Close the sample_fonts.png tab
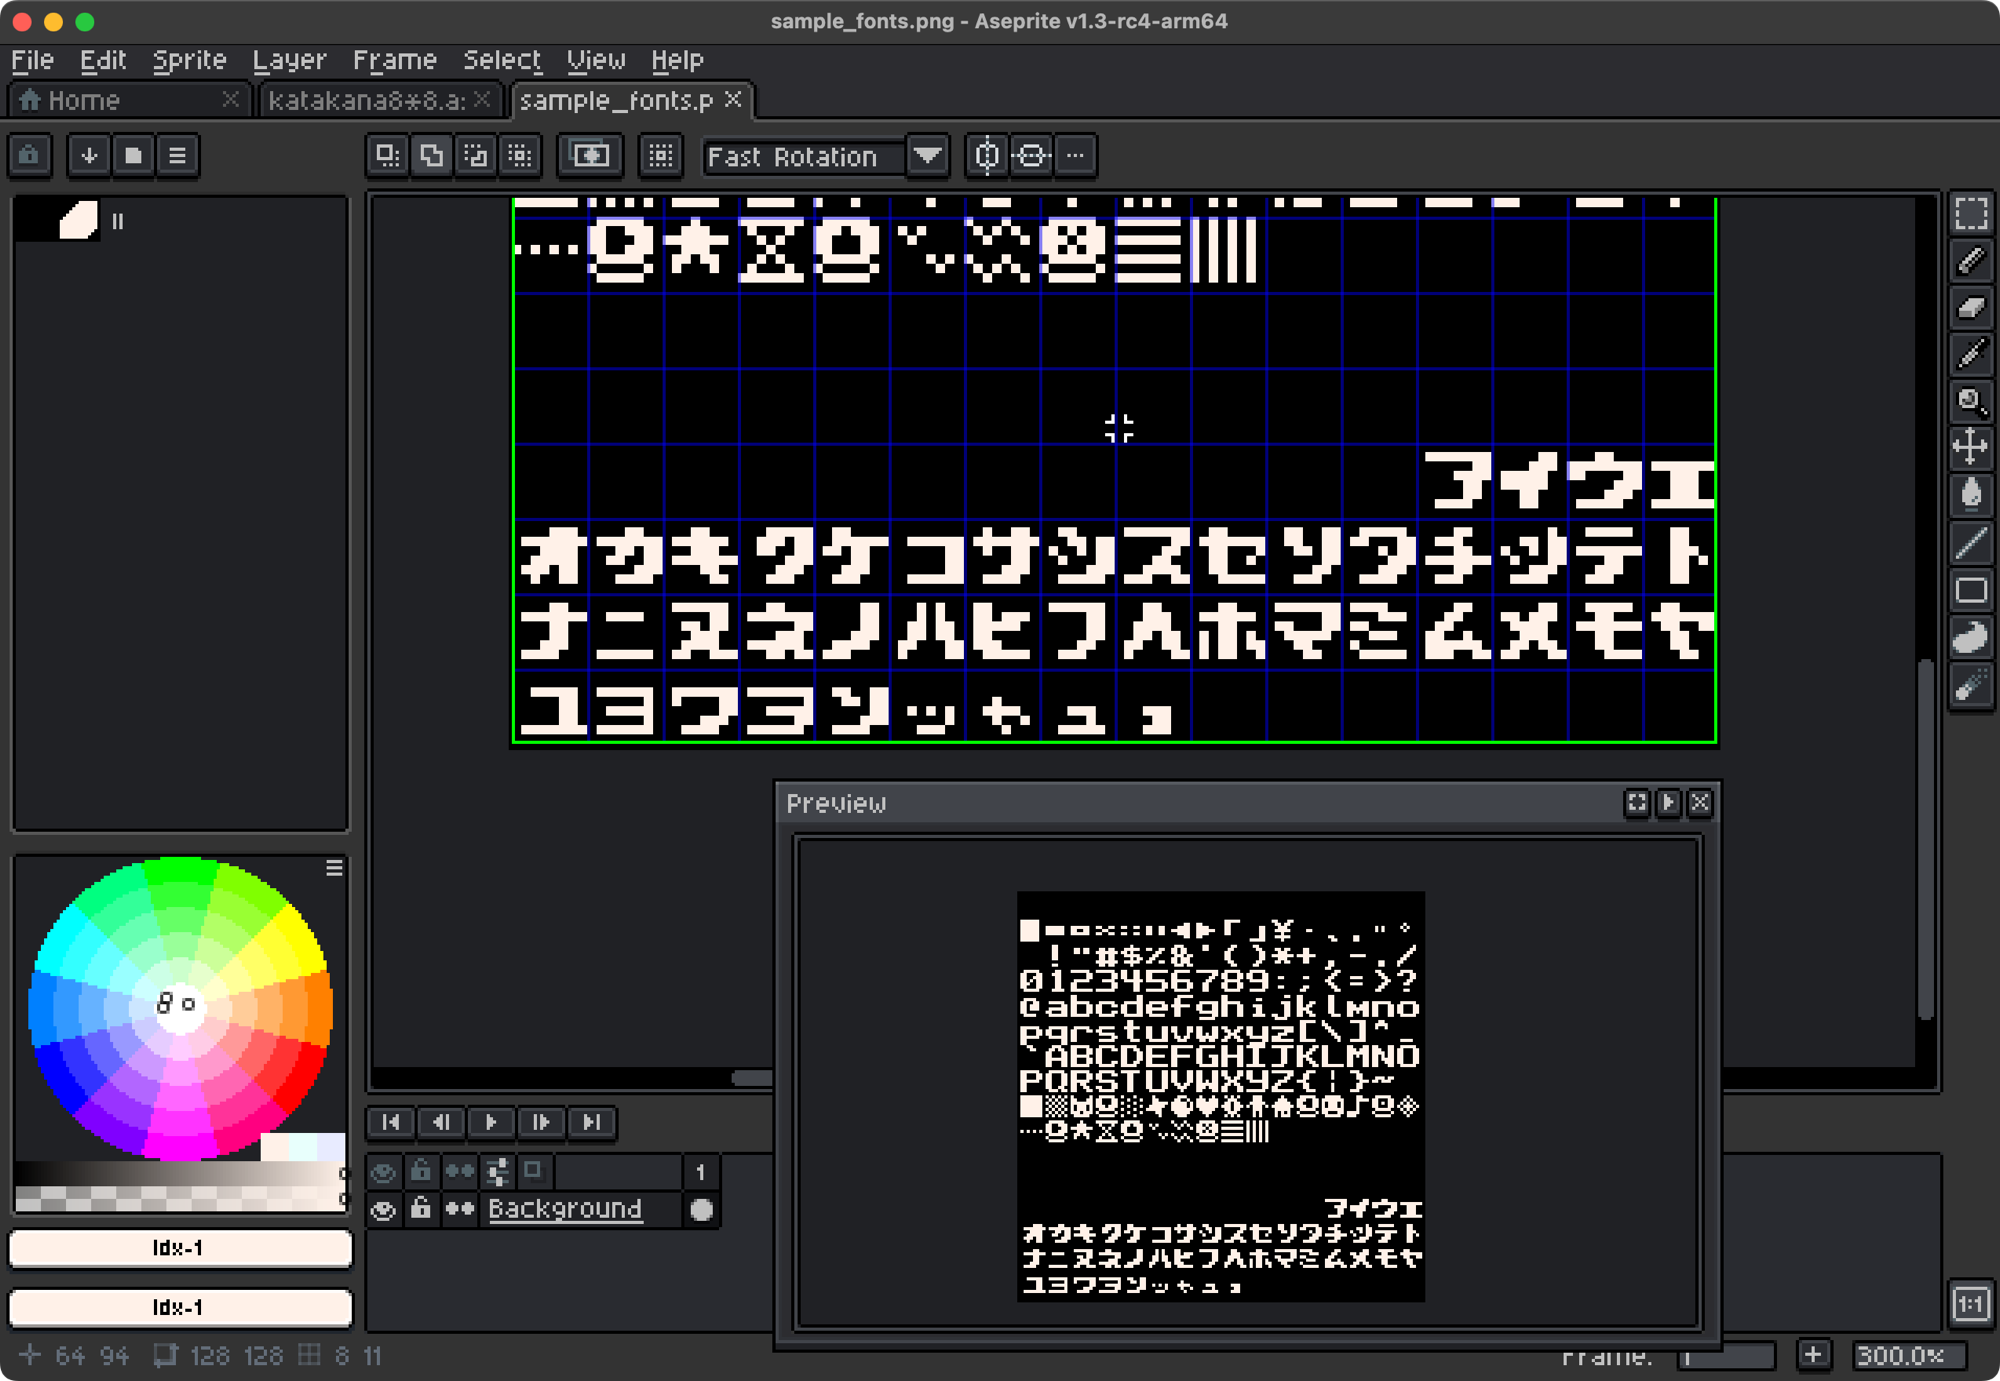The height and width of the screenshot is (1381, 2000). [734, 100]
